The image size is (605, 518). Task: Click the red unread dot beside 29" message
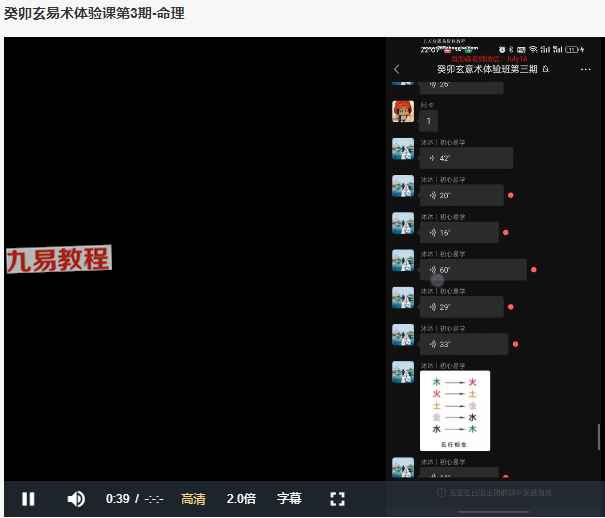(510, 307)
